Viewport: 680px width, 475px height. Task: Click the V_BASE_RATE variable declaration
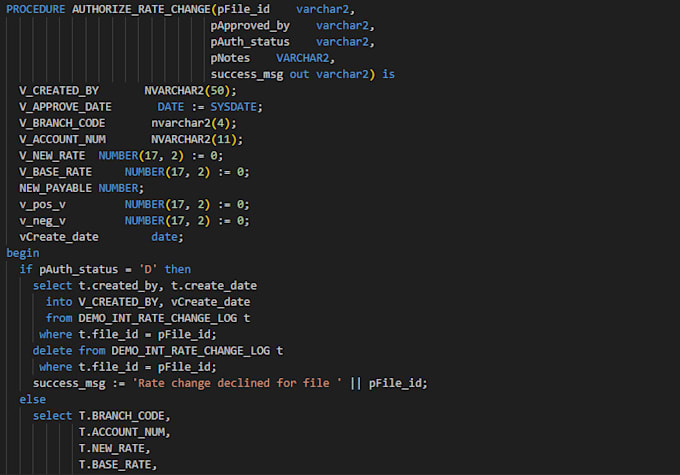(134, 172)
